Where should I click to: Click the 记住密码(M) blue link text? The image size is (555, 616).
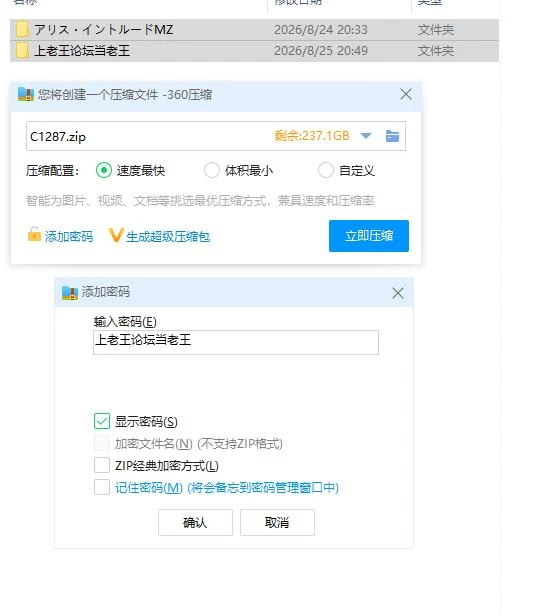pyautogui.click(x=227, y=488)
